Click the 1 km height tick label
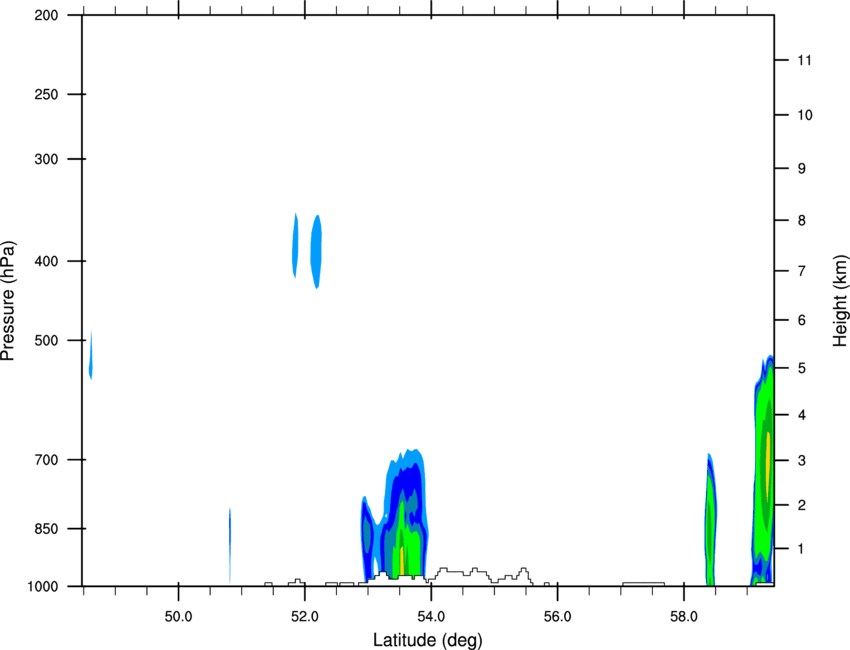 click(x=801, y=549)
